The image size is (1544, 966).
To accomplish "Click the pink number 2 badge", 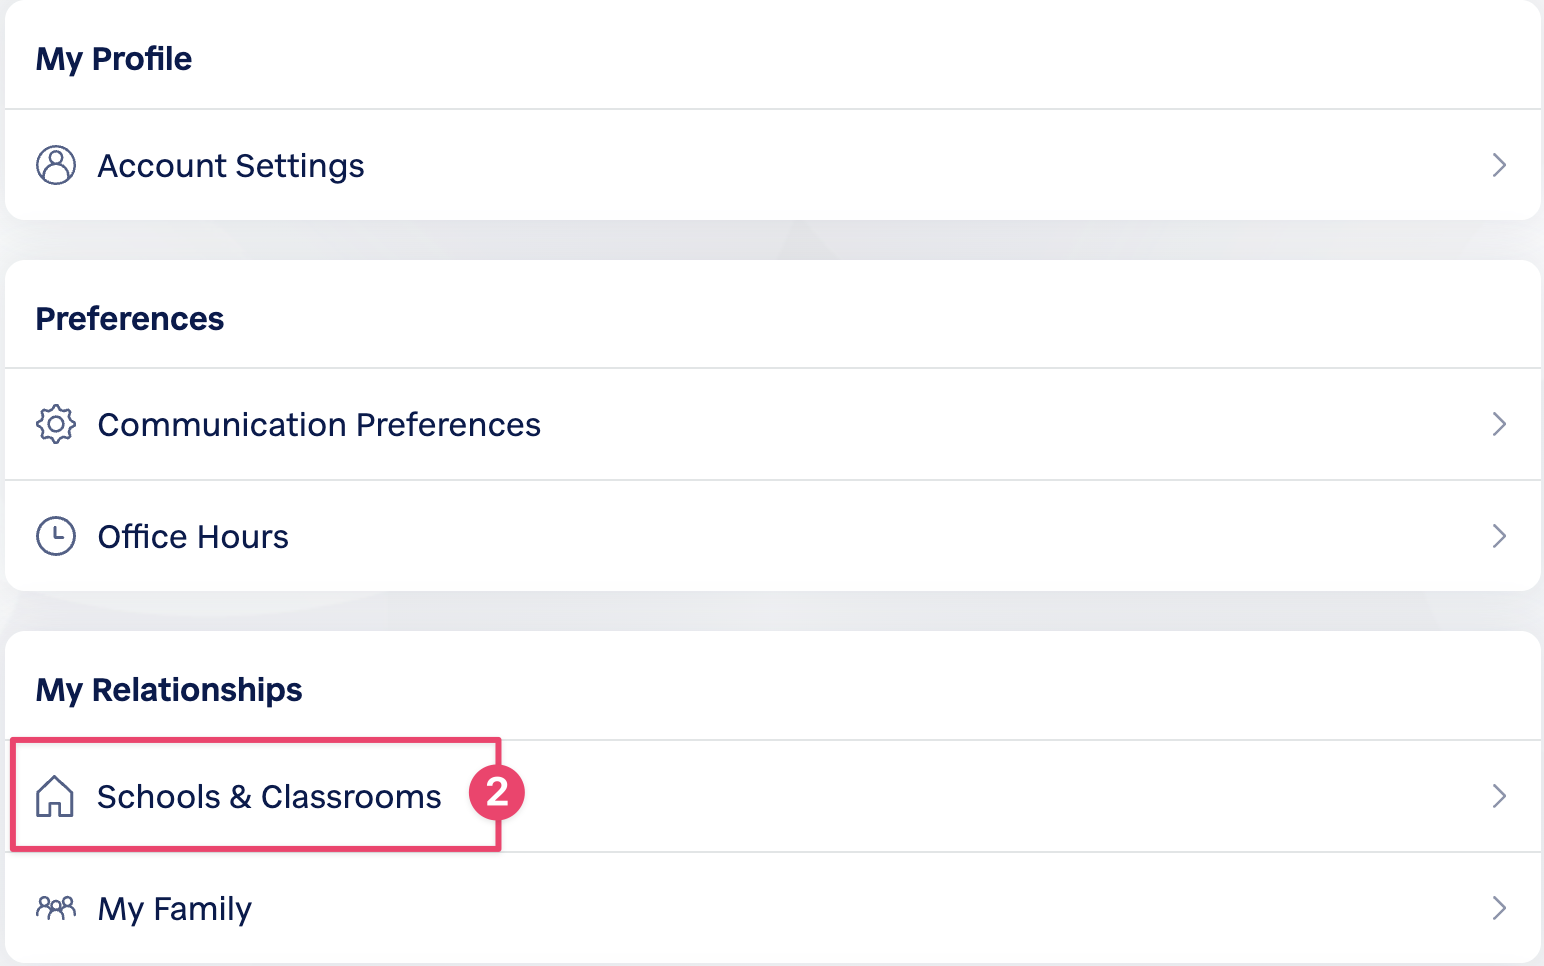I will [497, 792].
